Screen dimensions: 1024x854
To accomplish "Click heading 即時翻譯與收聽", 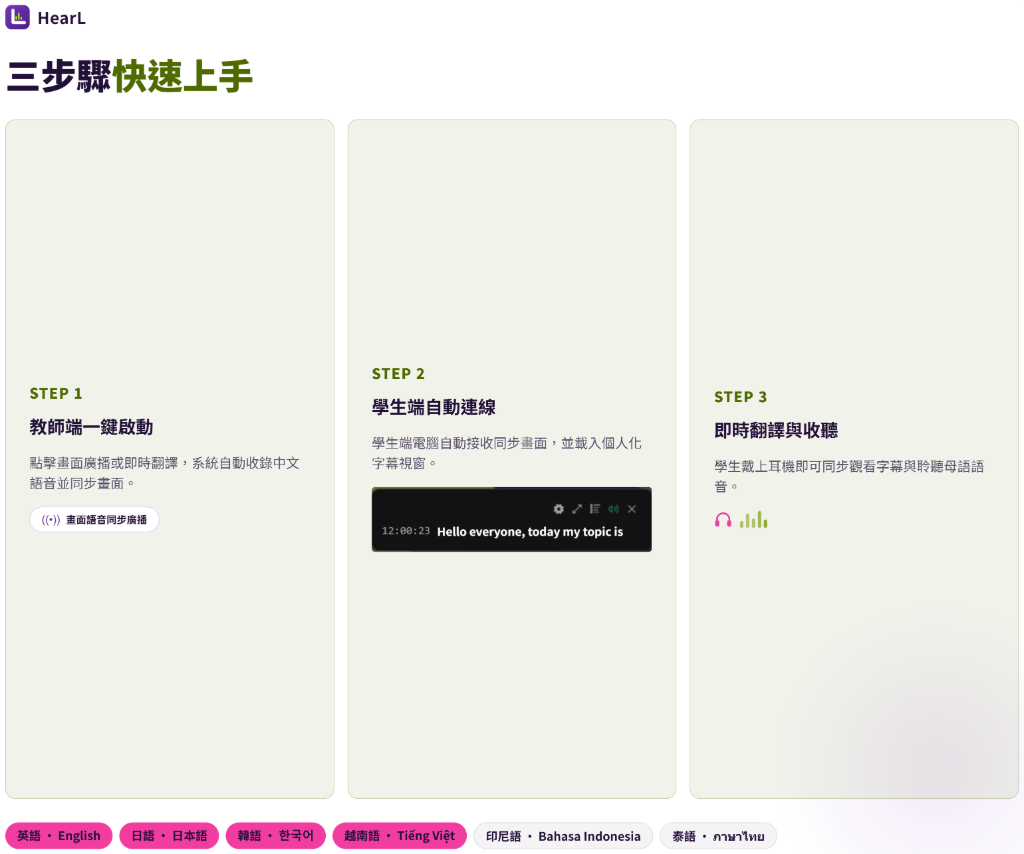I will pyautogui.click(x=776, y=430).
